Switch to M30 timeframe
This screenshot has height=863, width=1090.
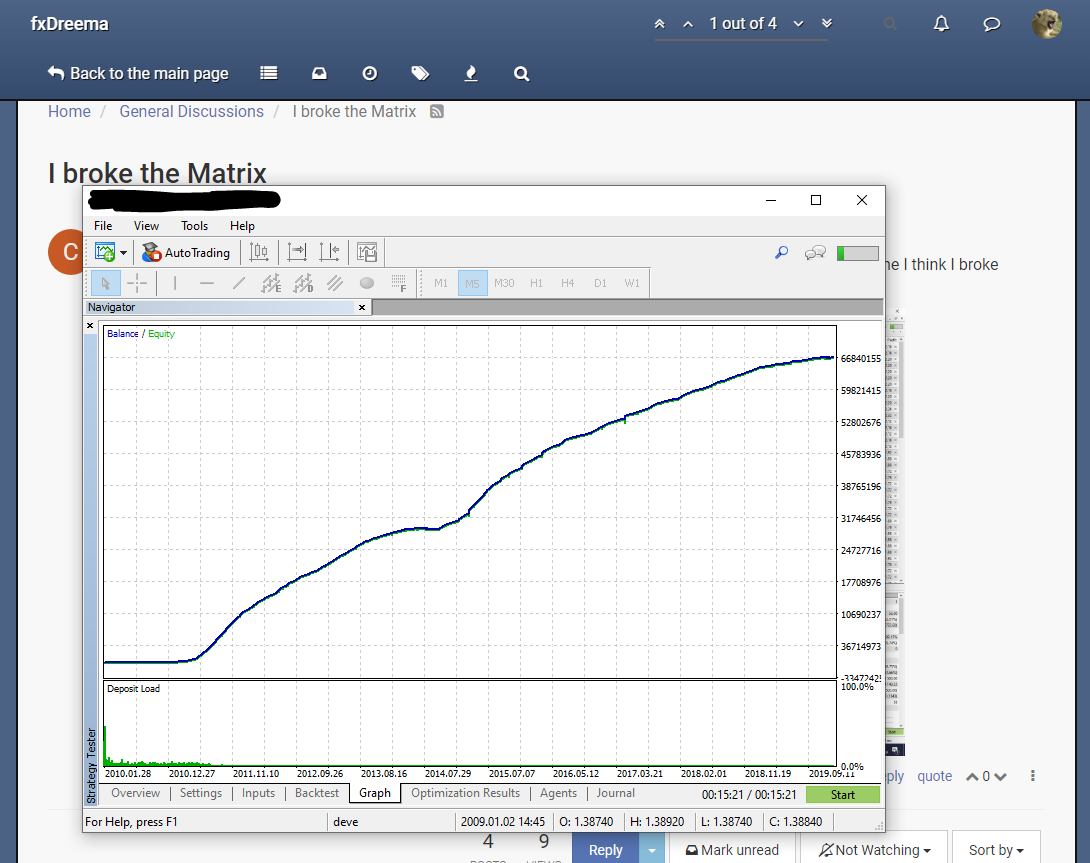504,283
